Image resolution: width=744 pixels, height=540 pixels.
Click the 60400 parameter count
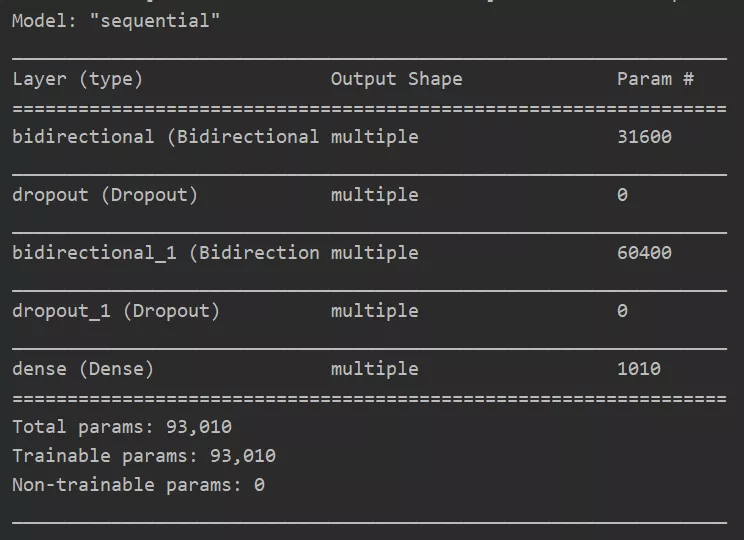pos(644,253)
